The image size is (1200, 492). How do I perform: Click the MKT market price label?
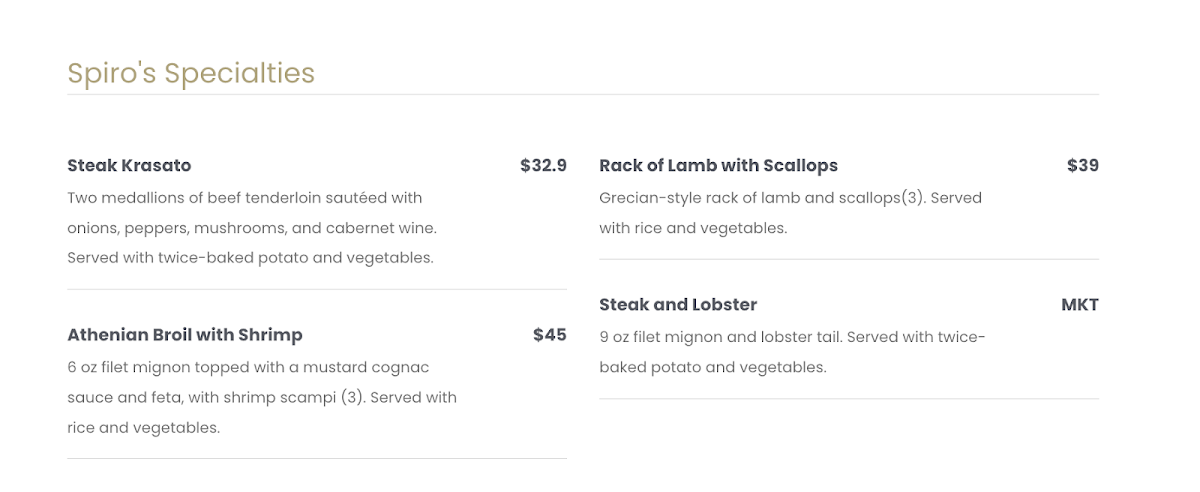1079,304
